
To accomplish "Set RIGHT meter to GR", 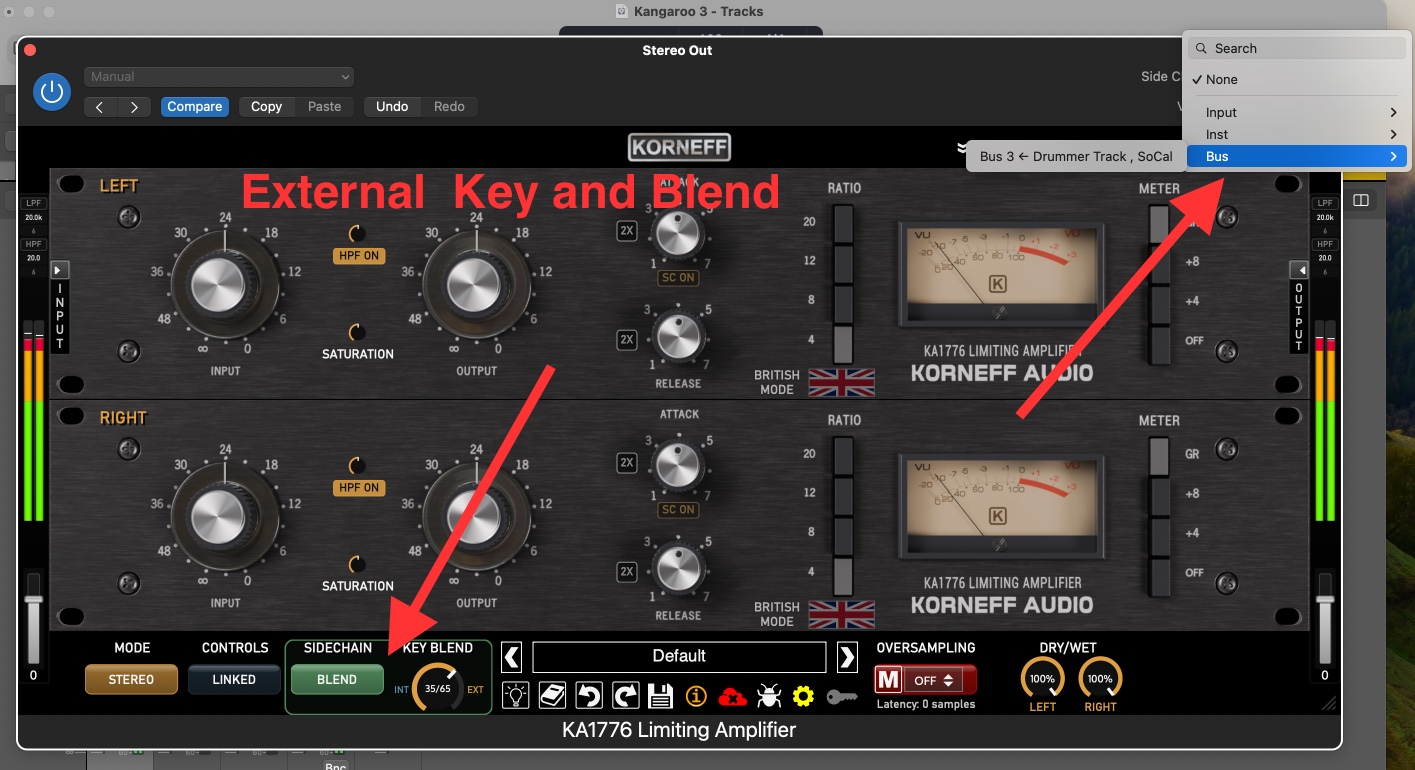I will (x=1158, y=455).
